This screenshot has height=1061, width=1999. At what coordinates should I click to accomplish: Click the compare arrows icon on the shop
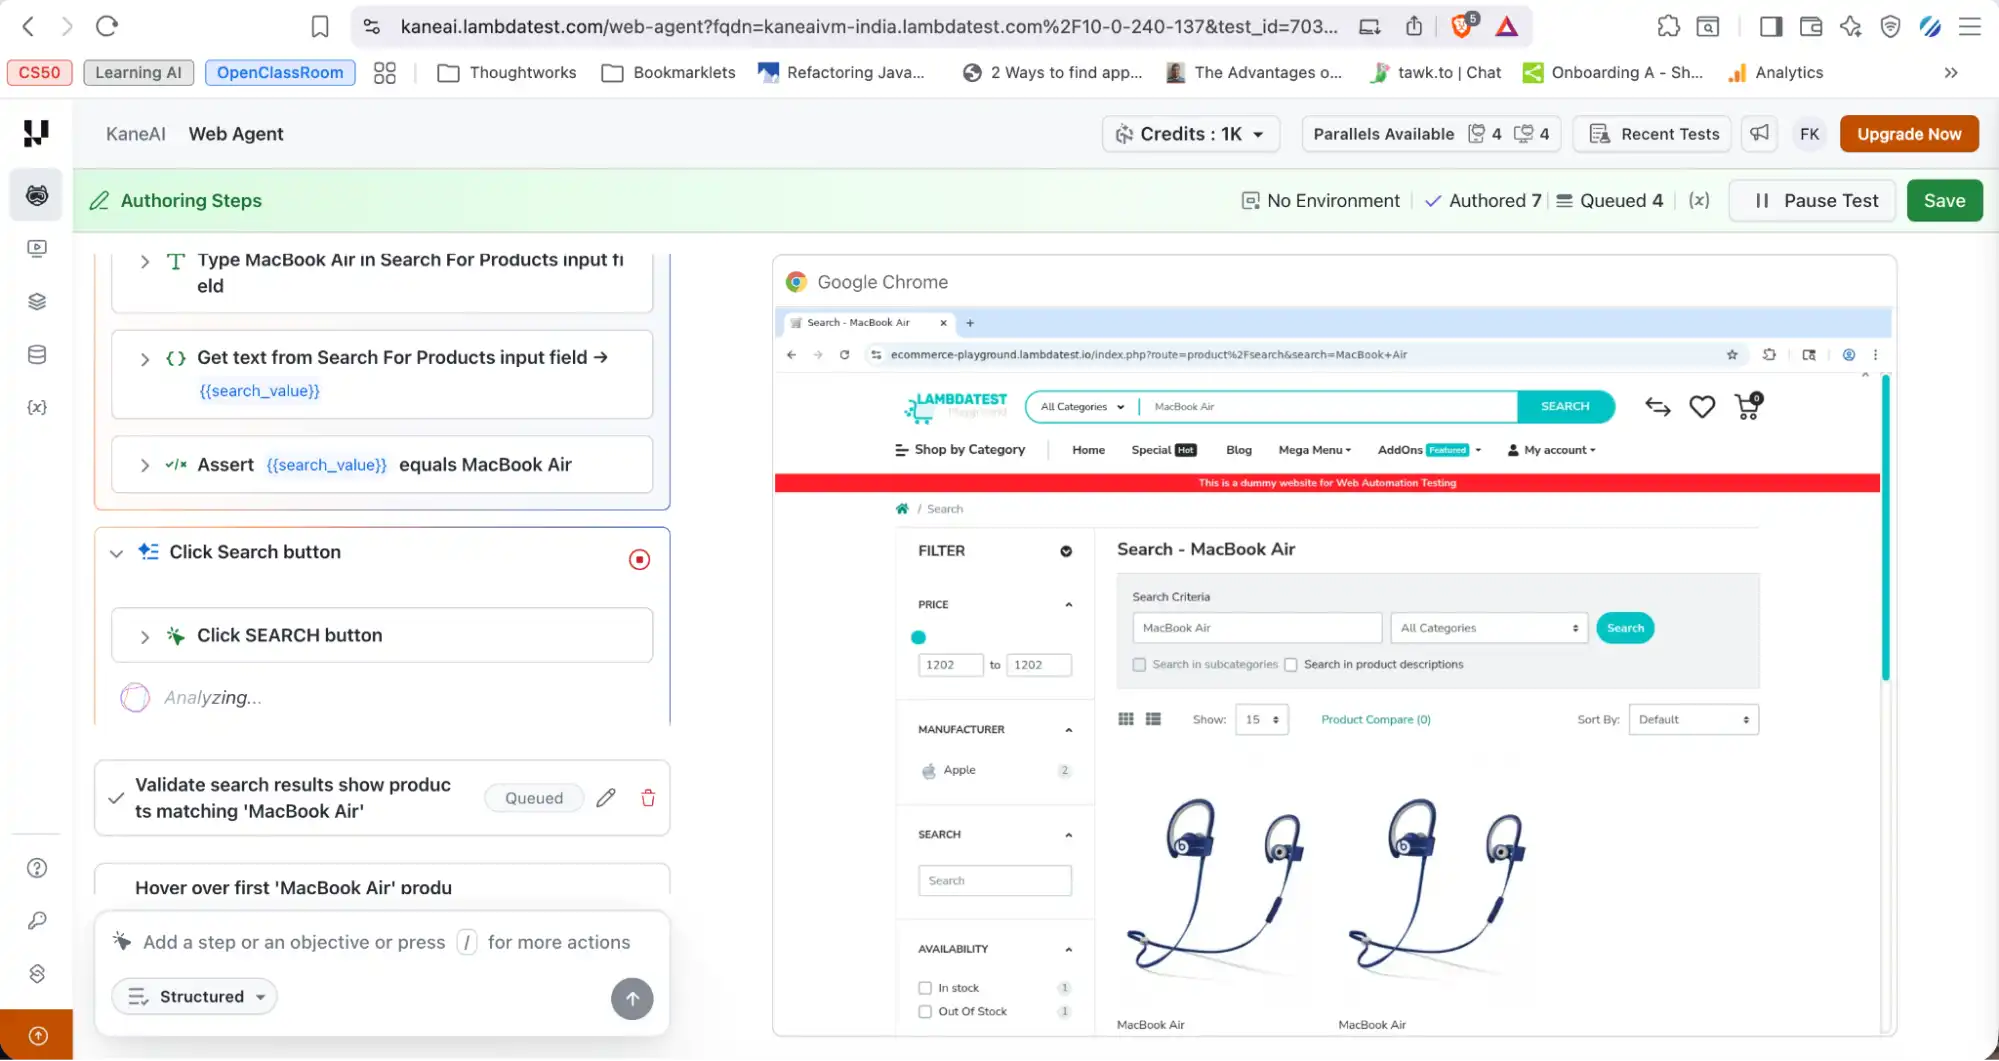click(x=1657, y=406)
